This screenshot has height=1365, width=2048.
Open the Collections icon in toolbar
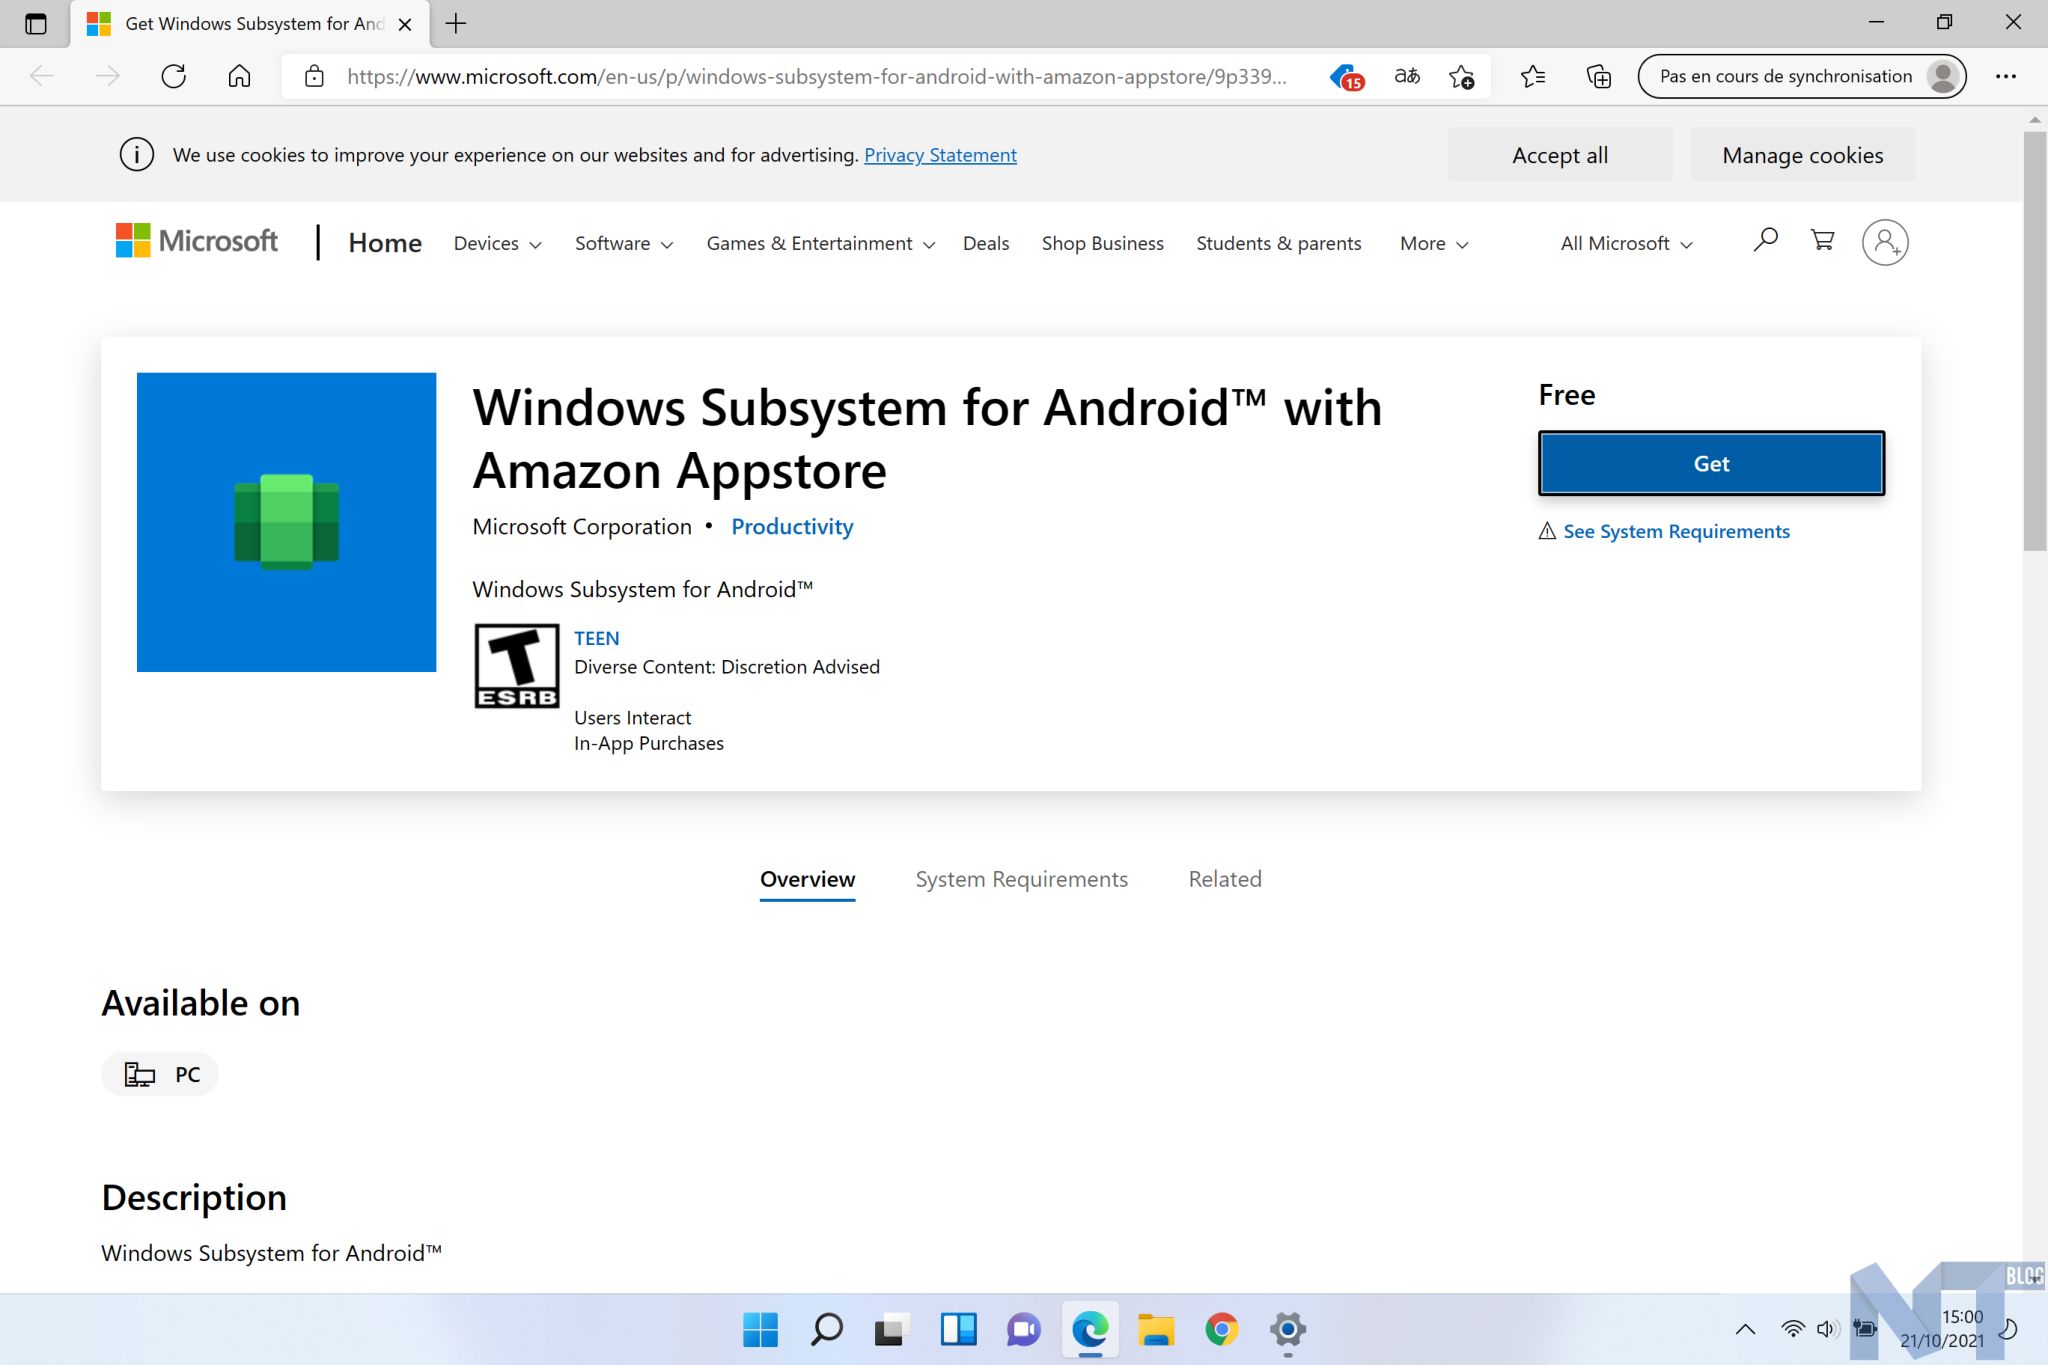click(x=1598, y=76)
